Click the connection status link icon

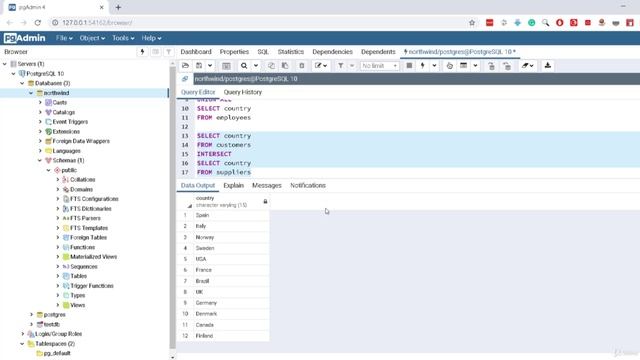[x=185, y=79]
